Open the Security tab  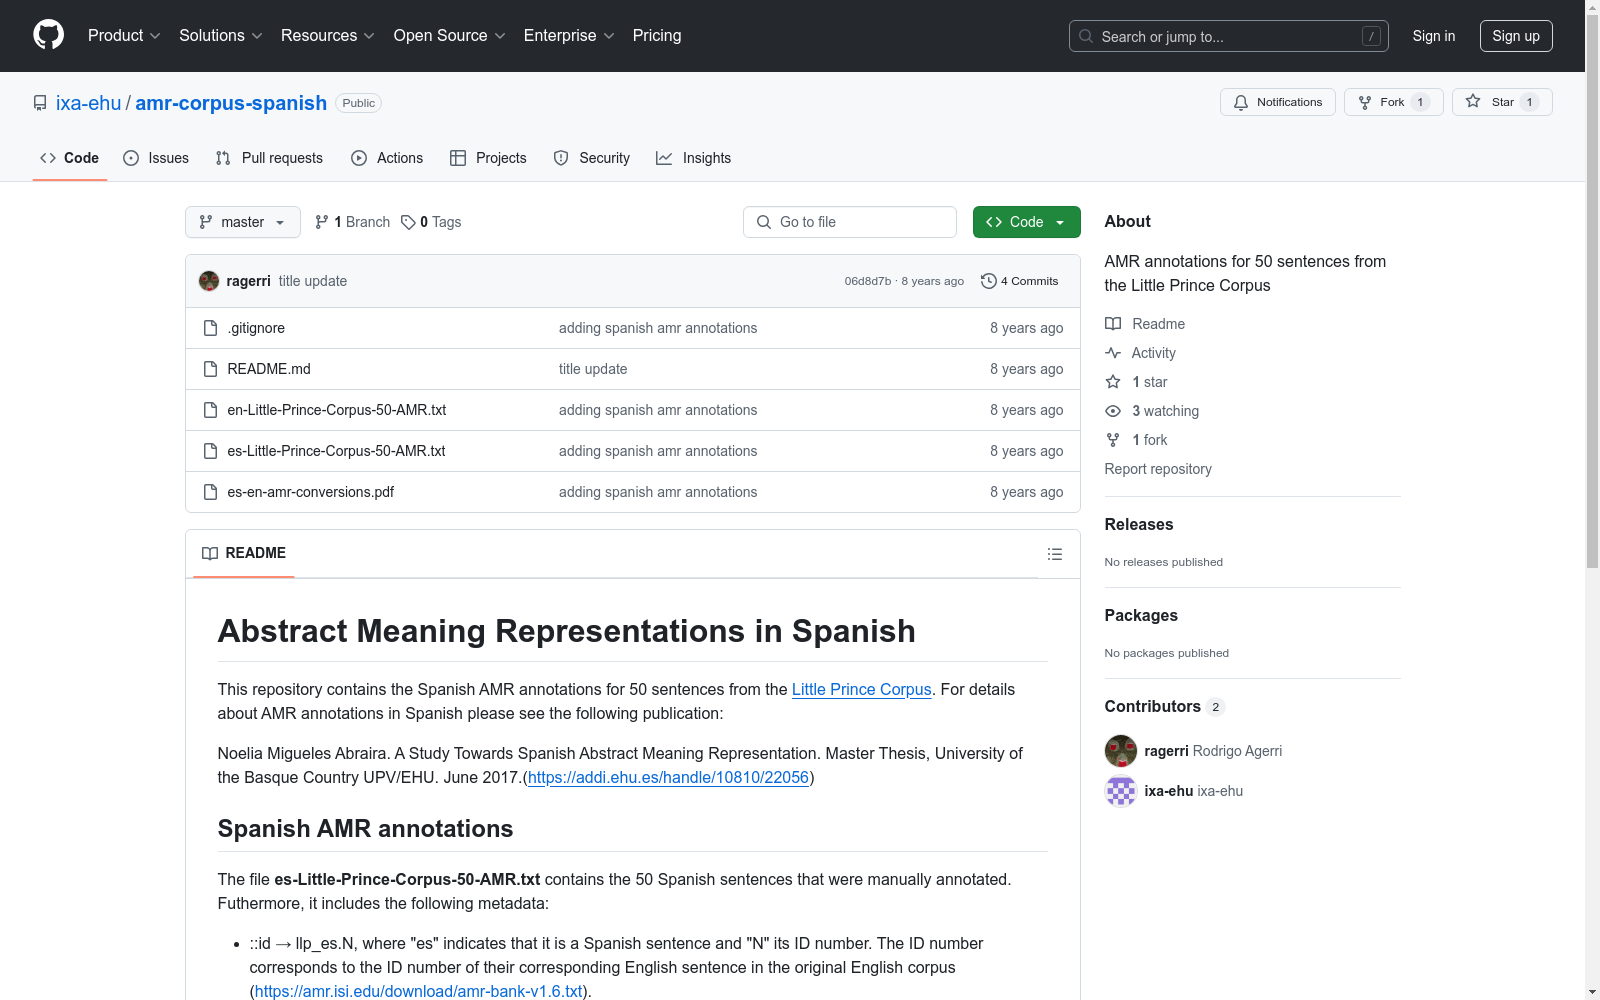(x=592, y=158)
